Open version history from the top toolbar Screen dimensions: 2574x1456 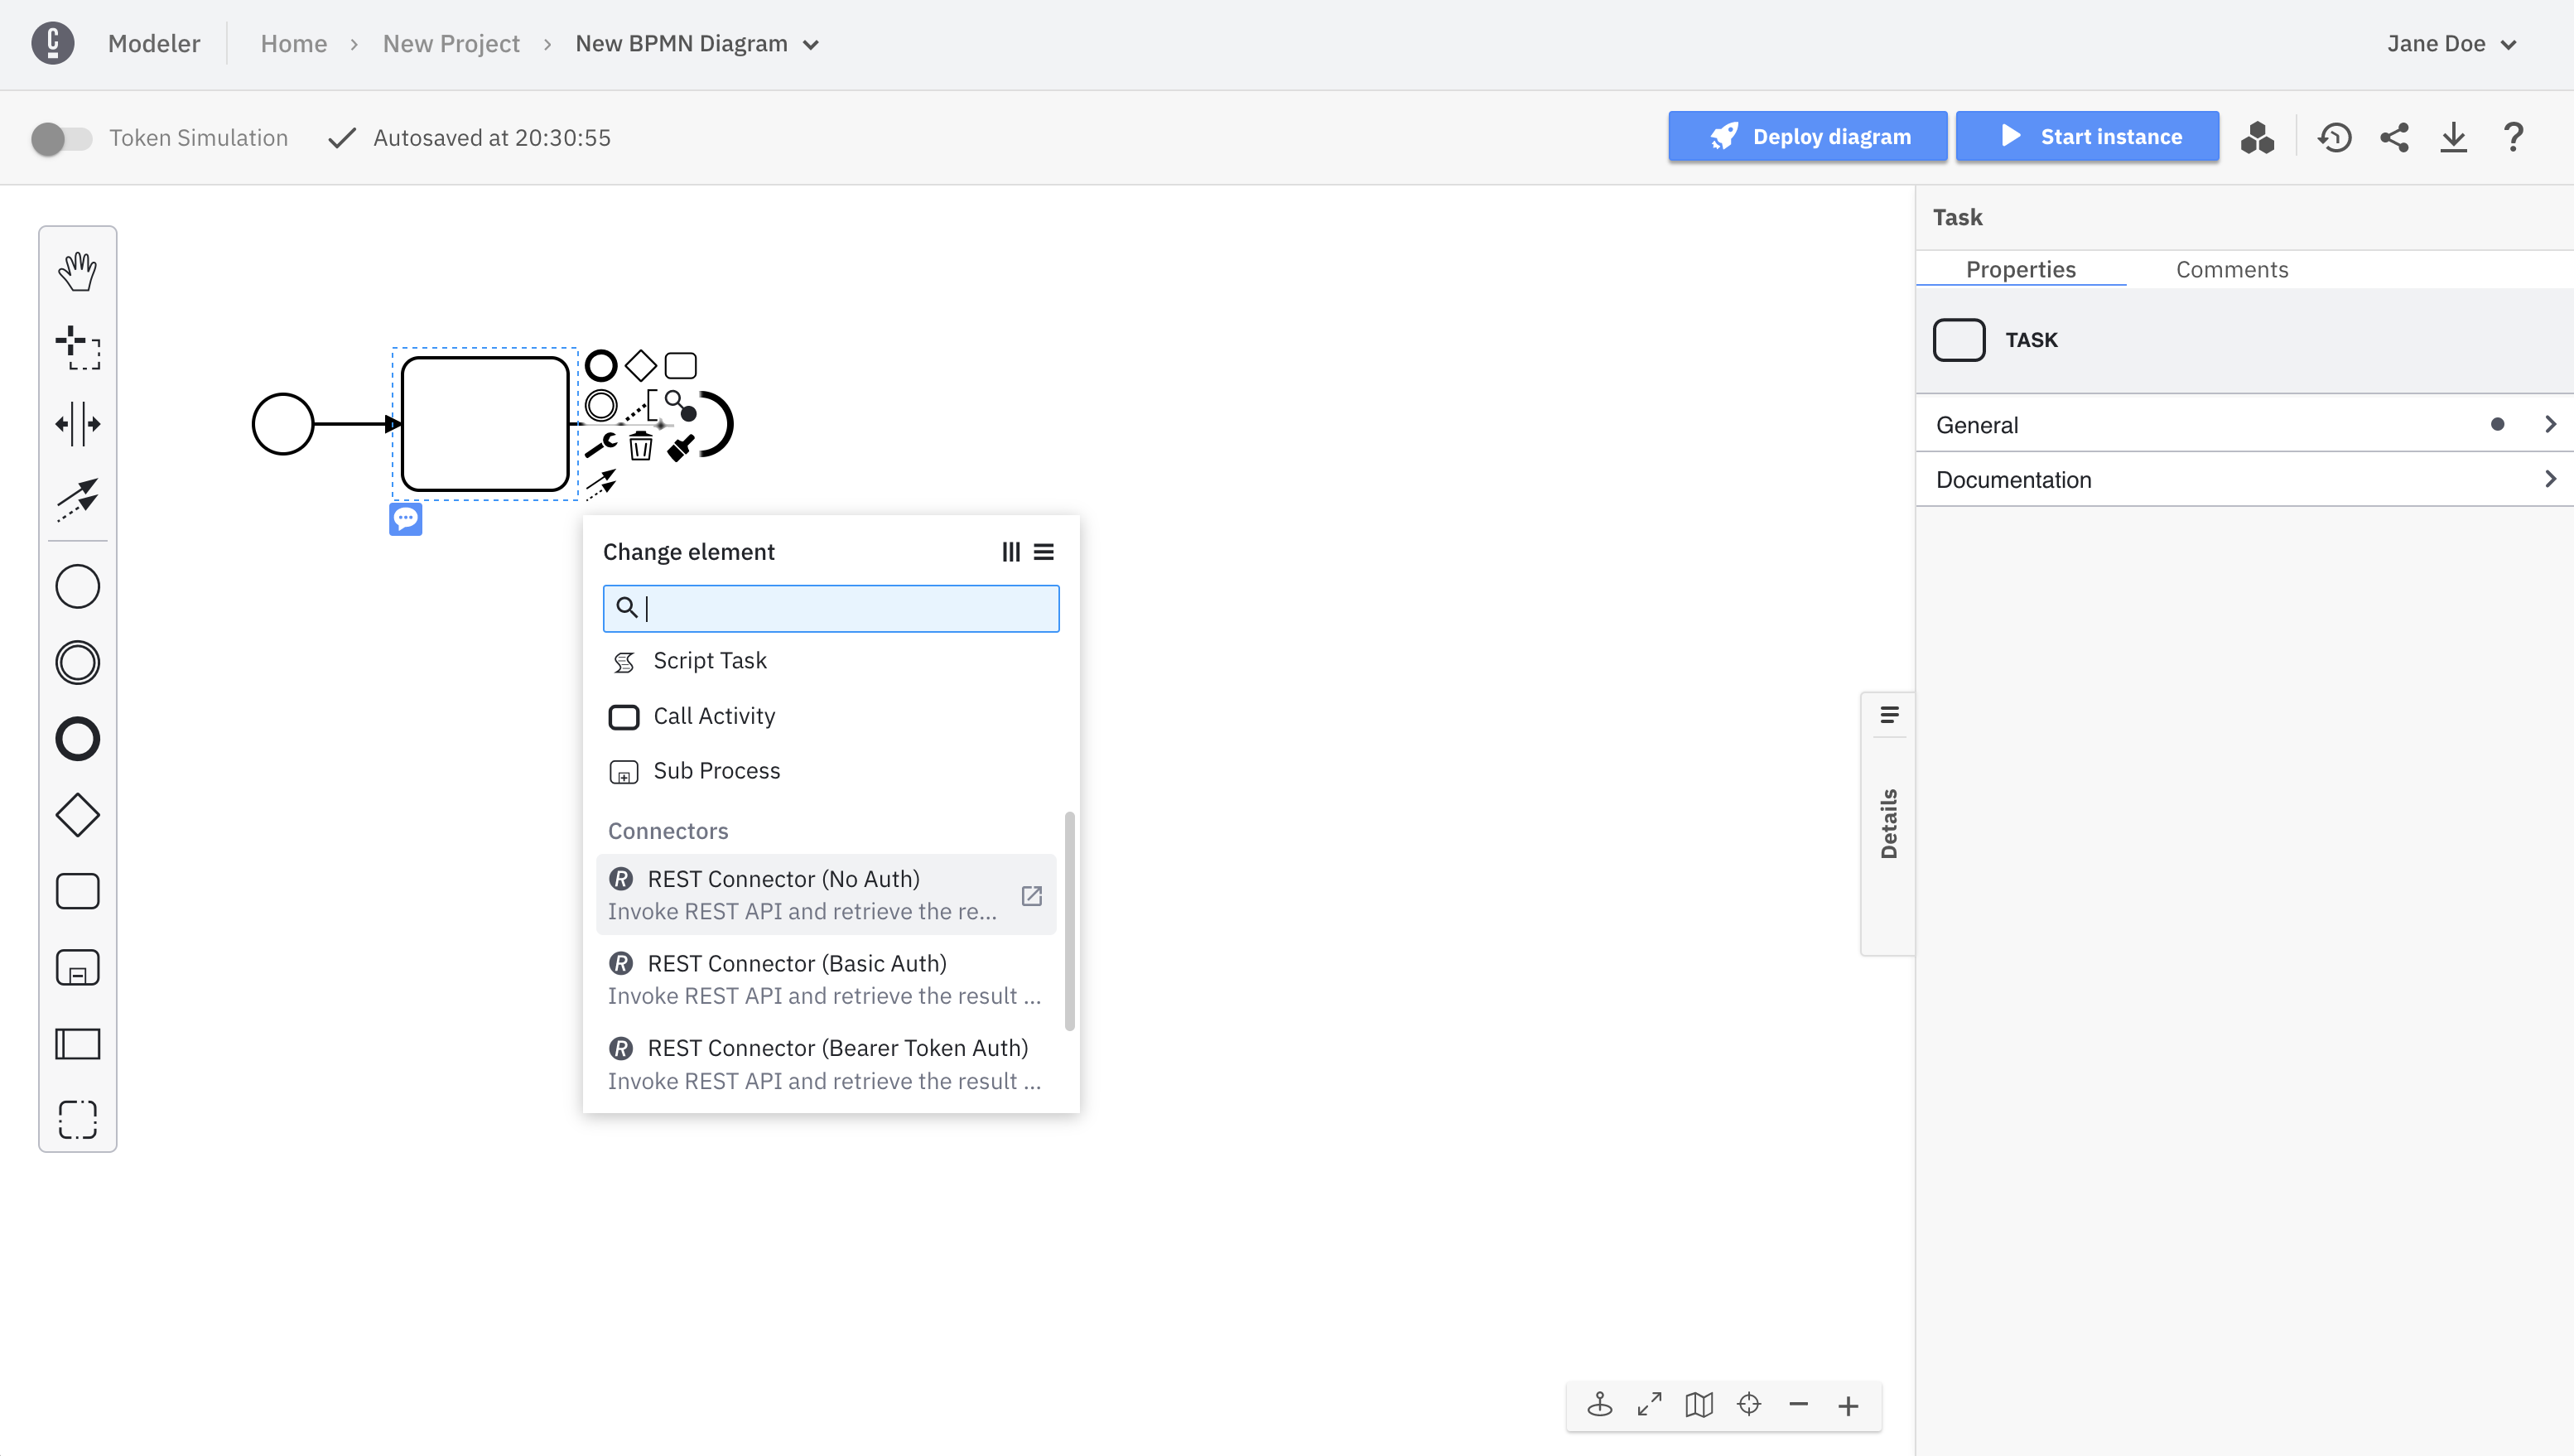click(x=2335, y=137)
